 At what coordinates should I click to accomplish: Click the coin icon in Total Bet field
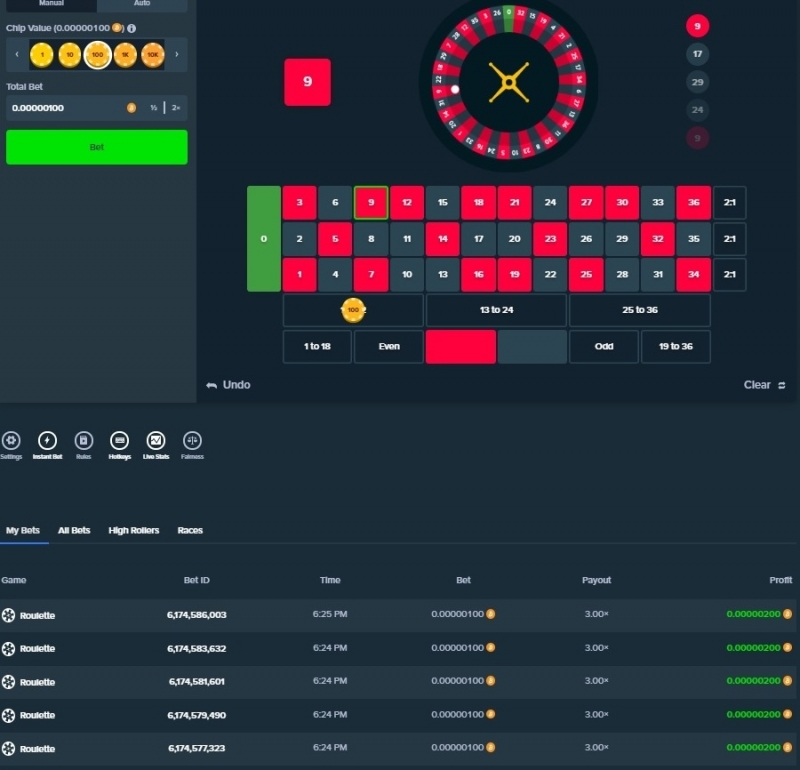[131, 108]
